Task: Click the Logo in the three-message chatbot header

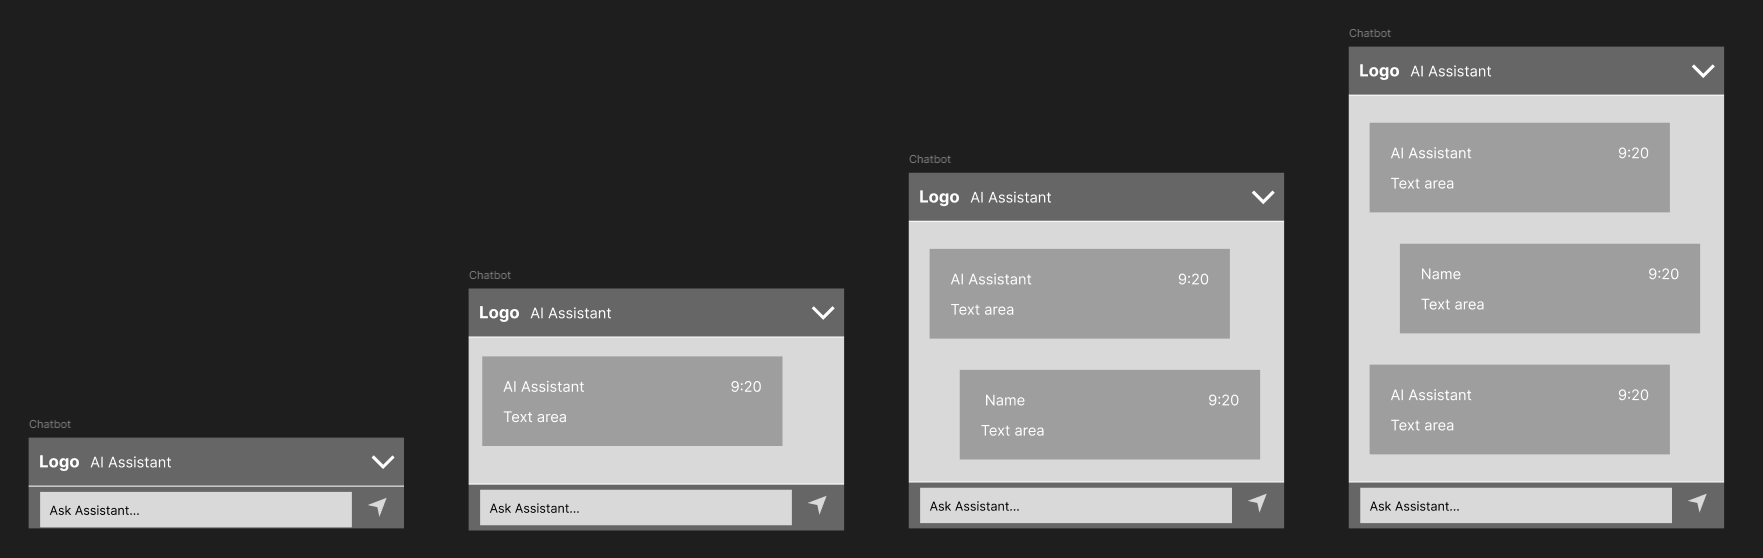Action: pyautogui.click(x=1379, y=71)
